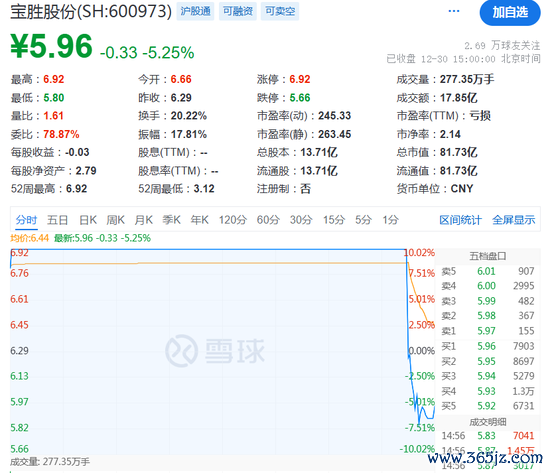Switch to the 月K chart tab
Viewport: 550px width, 473px height.
pos(143,220)
